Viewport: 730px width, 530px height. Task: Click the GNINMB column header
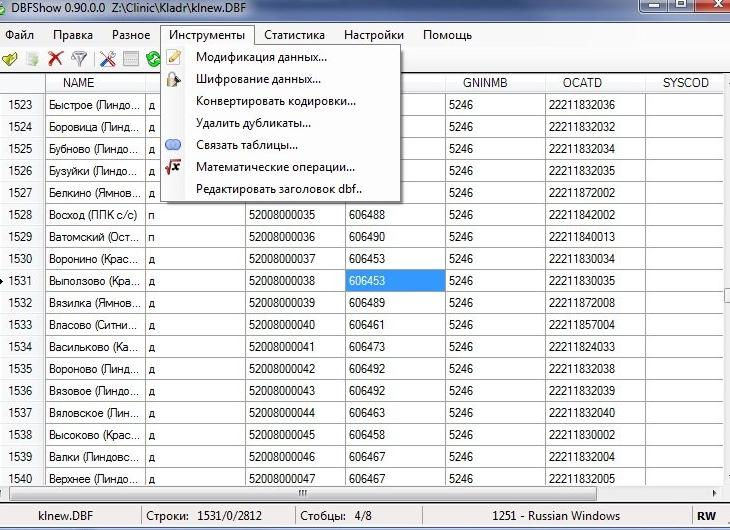point(495,83)
